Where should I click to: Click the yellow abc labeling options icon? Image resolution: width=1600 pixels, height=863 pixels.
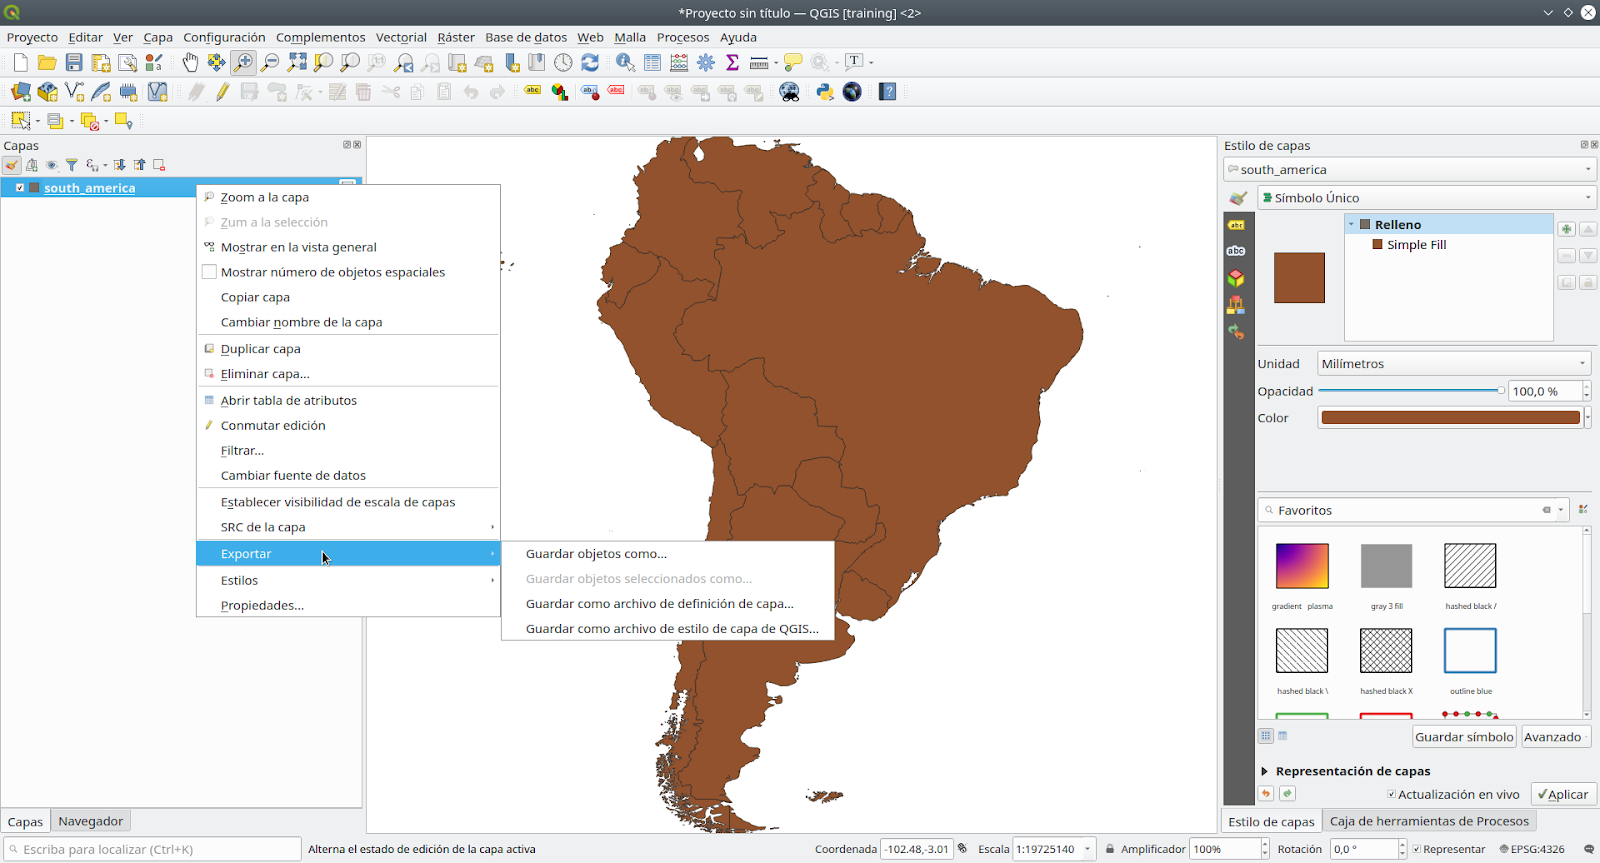(x=533, y=91)
